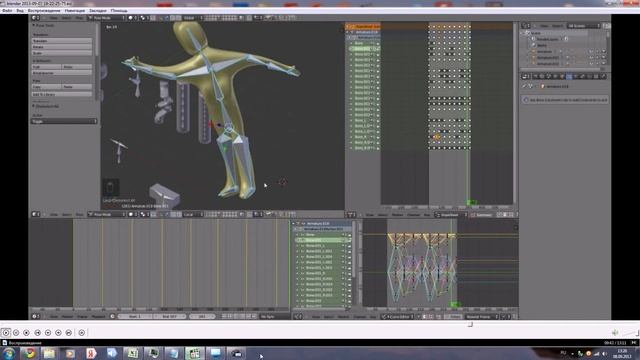Click the Rotate button

(62, 47)
